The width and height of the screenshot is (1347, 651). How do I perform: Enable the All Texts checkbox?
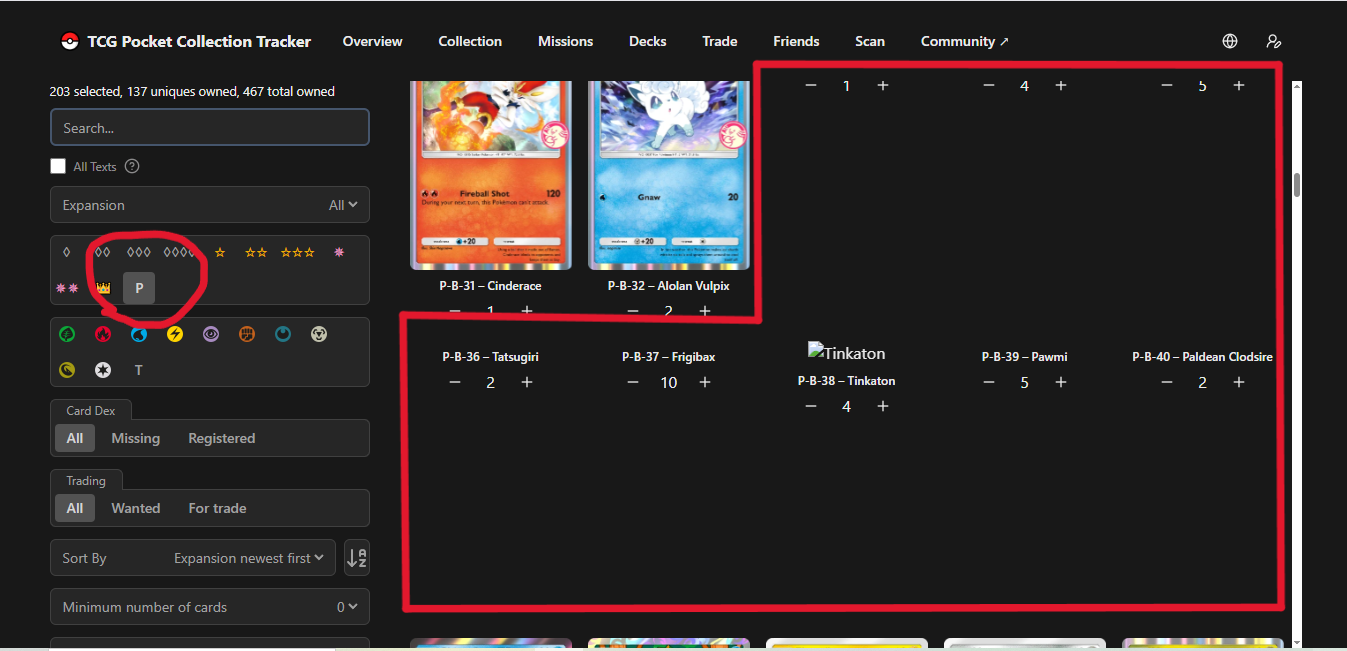coord(58,166)
